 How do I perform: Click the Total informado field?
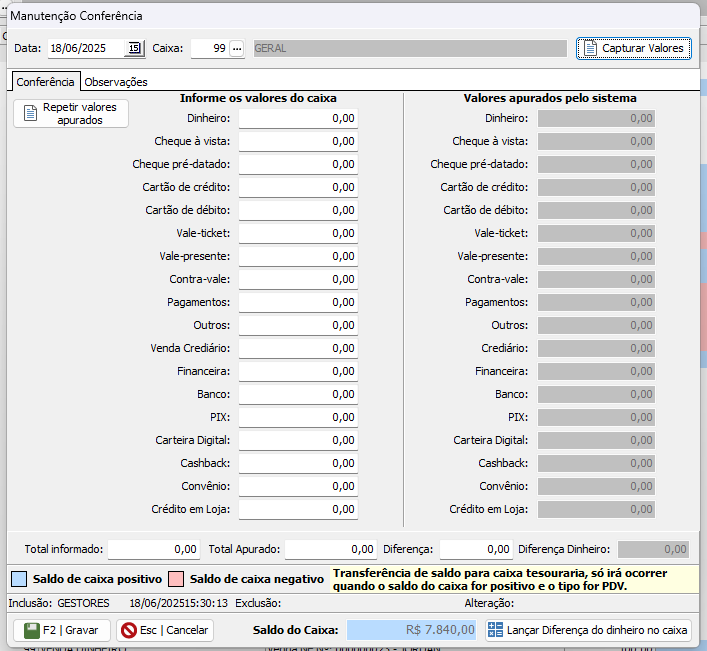153,549
